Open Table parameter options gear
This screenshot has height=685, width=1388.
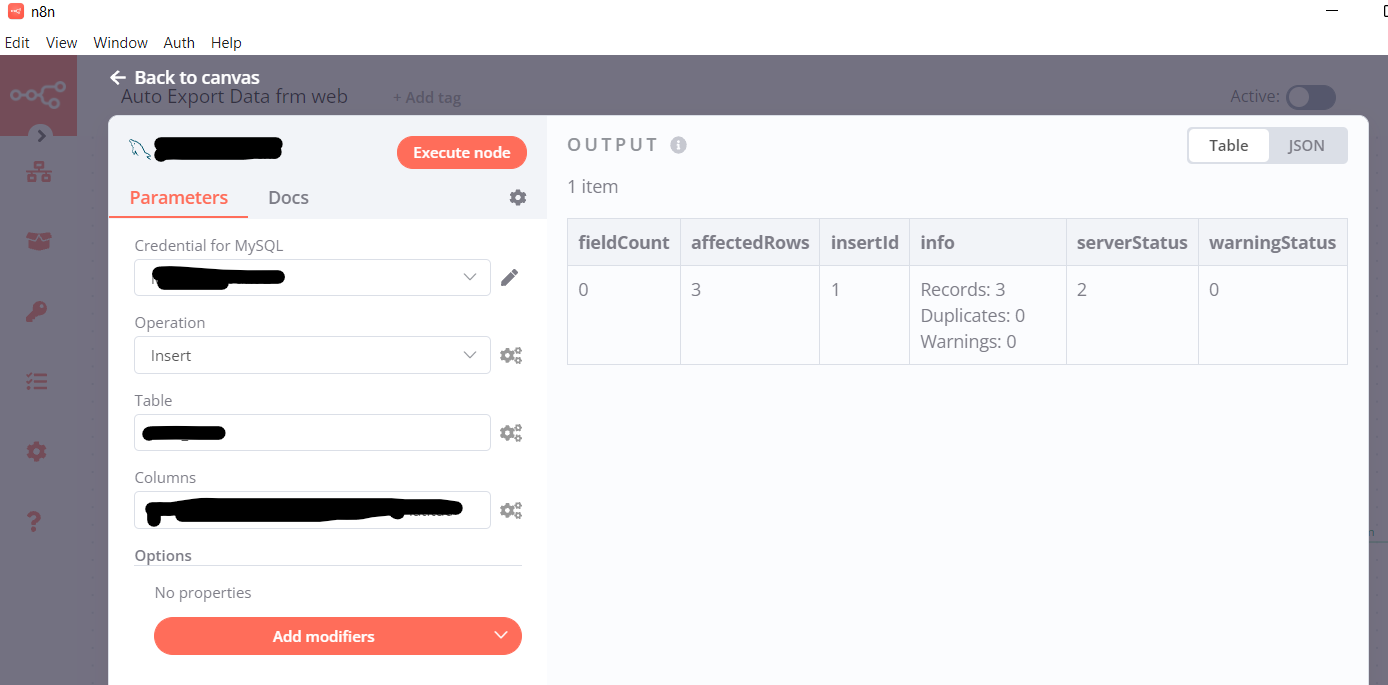click(511, 433)
